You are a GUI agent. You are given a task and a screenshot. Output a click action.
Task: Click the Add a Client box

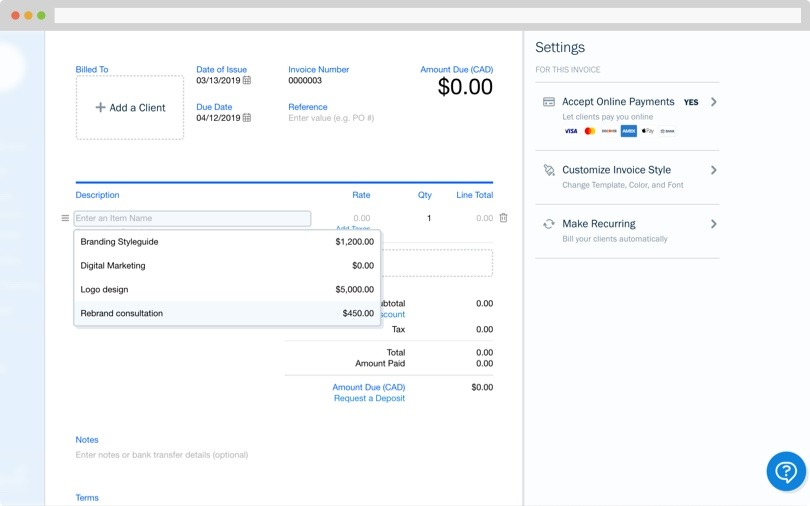130,107
